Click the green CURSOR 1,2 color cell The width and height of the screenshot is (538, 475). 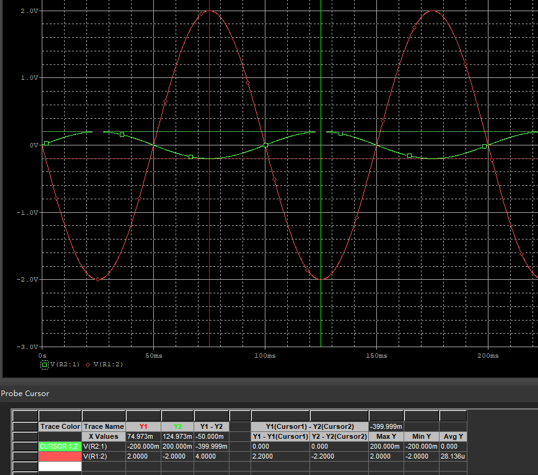[60, 447]
